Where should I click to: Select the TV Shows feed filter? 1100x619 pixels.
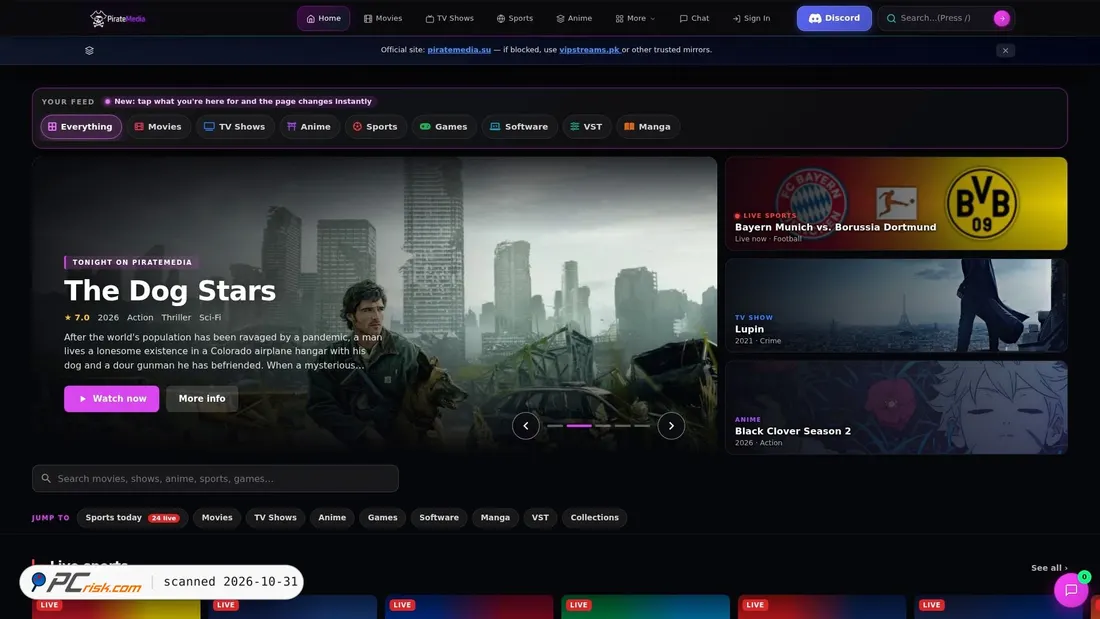pos(235,127)
